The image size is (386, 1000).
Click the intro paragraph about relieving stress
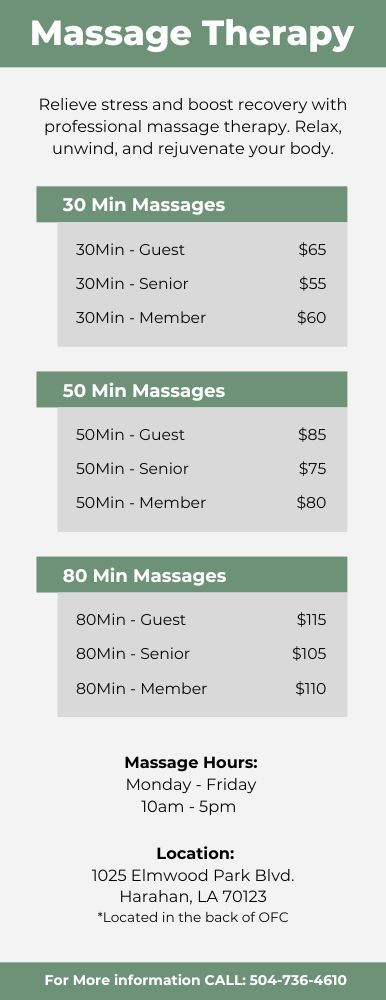pyautogui.click(x=193, y=127)
